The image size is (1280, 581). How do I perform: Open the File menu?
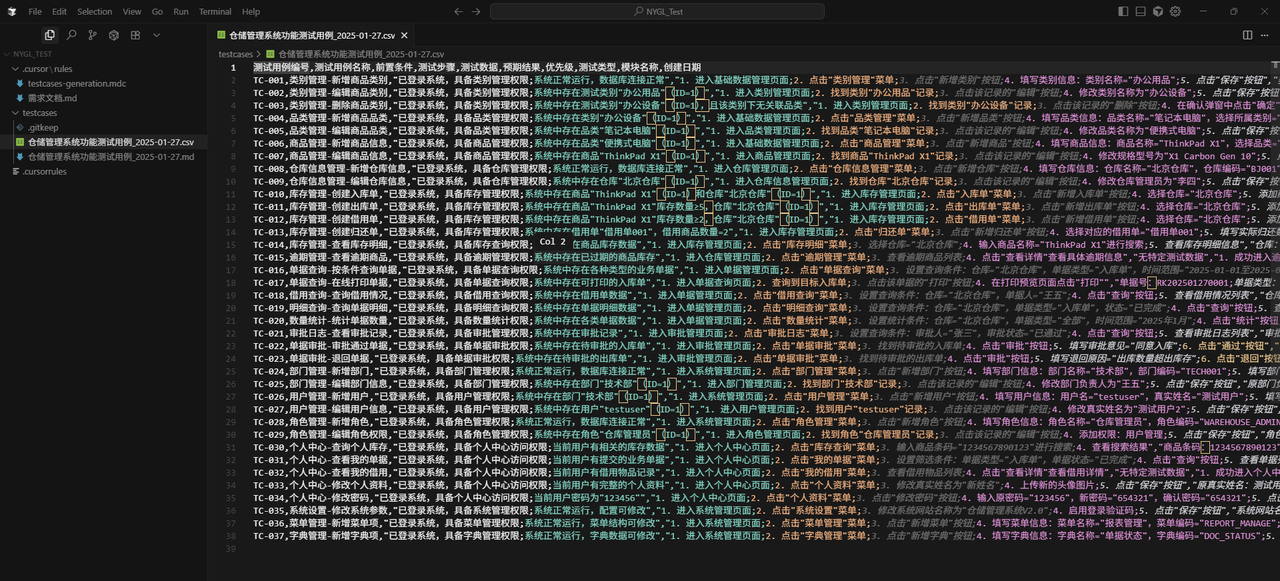pyautogui.click(x=35, y=12)
